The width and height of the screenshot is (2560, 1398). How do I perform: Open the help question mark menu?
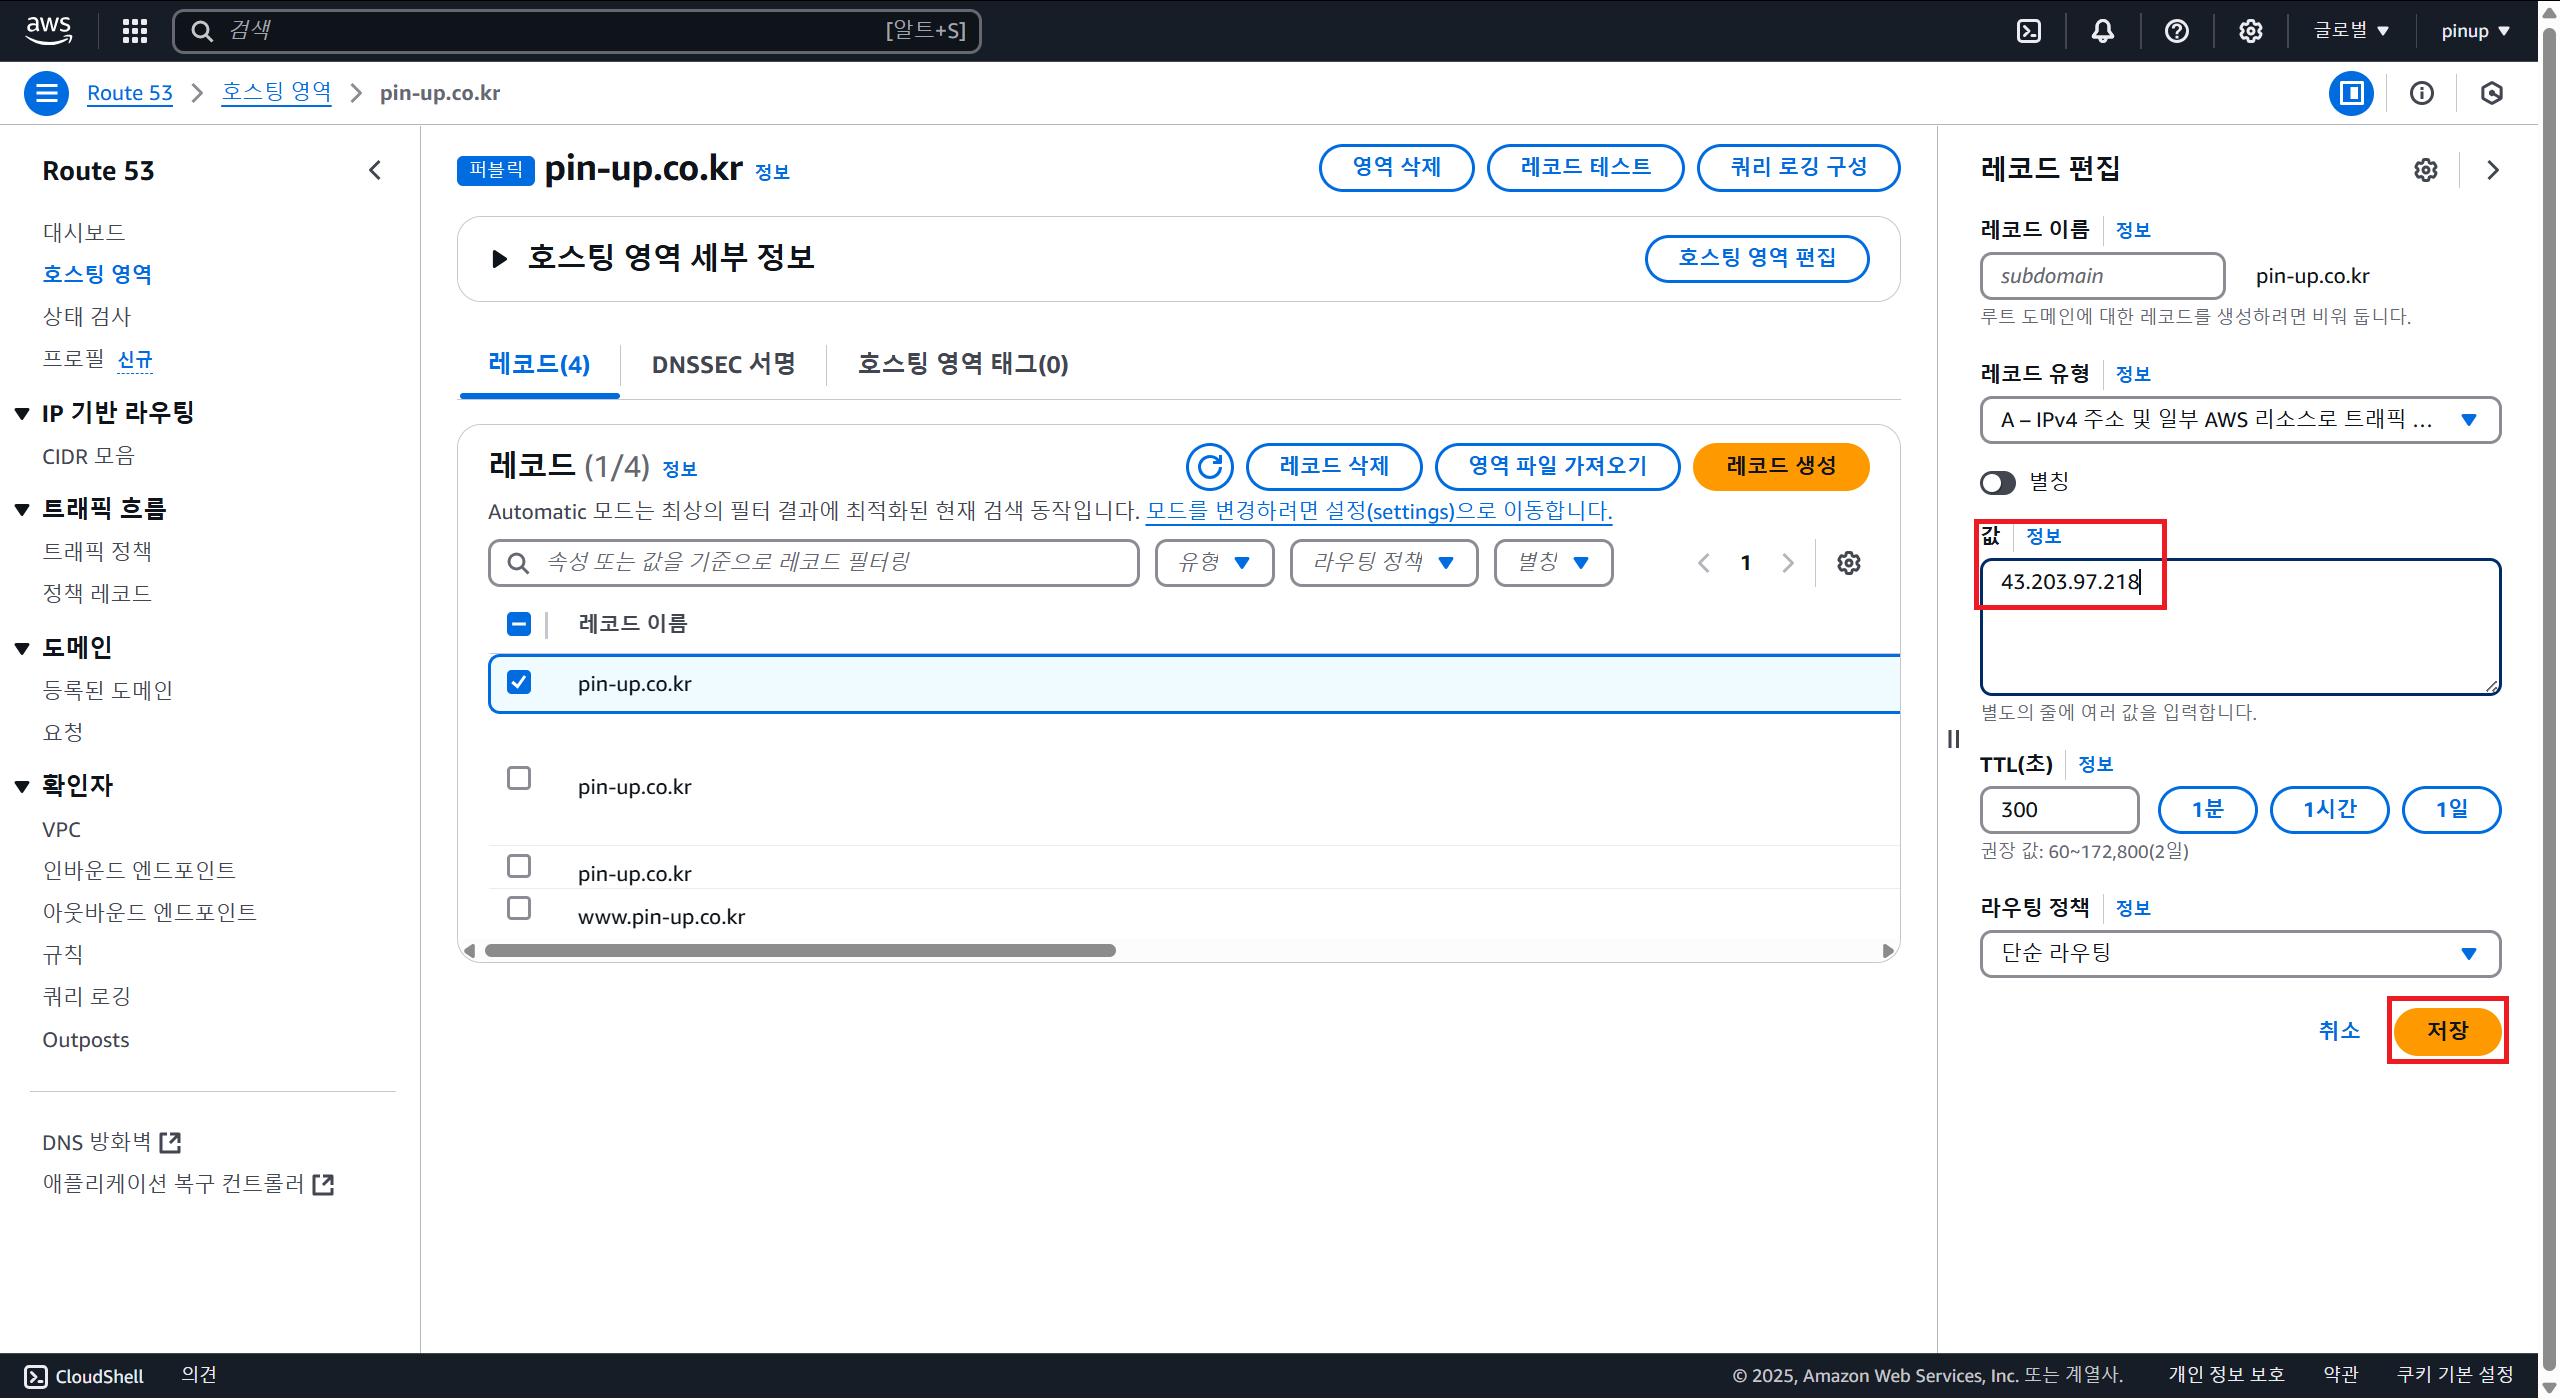[2177, 31]
